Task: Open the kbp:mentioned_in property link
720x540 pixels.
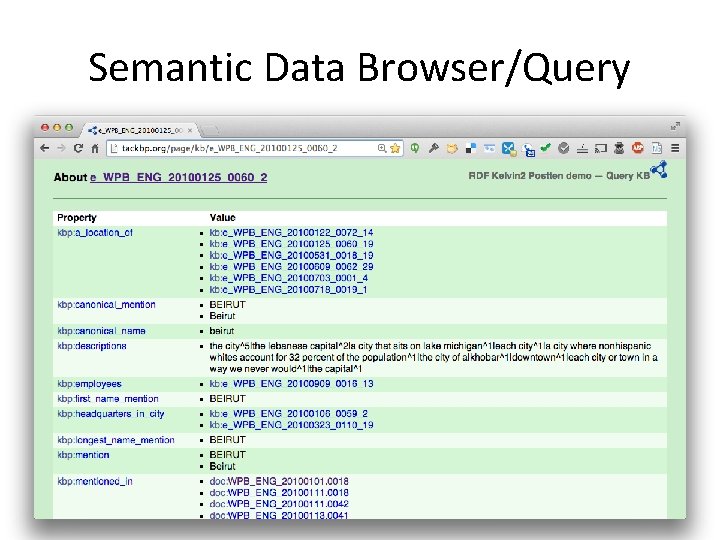Action: coord(95,482)
